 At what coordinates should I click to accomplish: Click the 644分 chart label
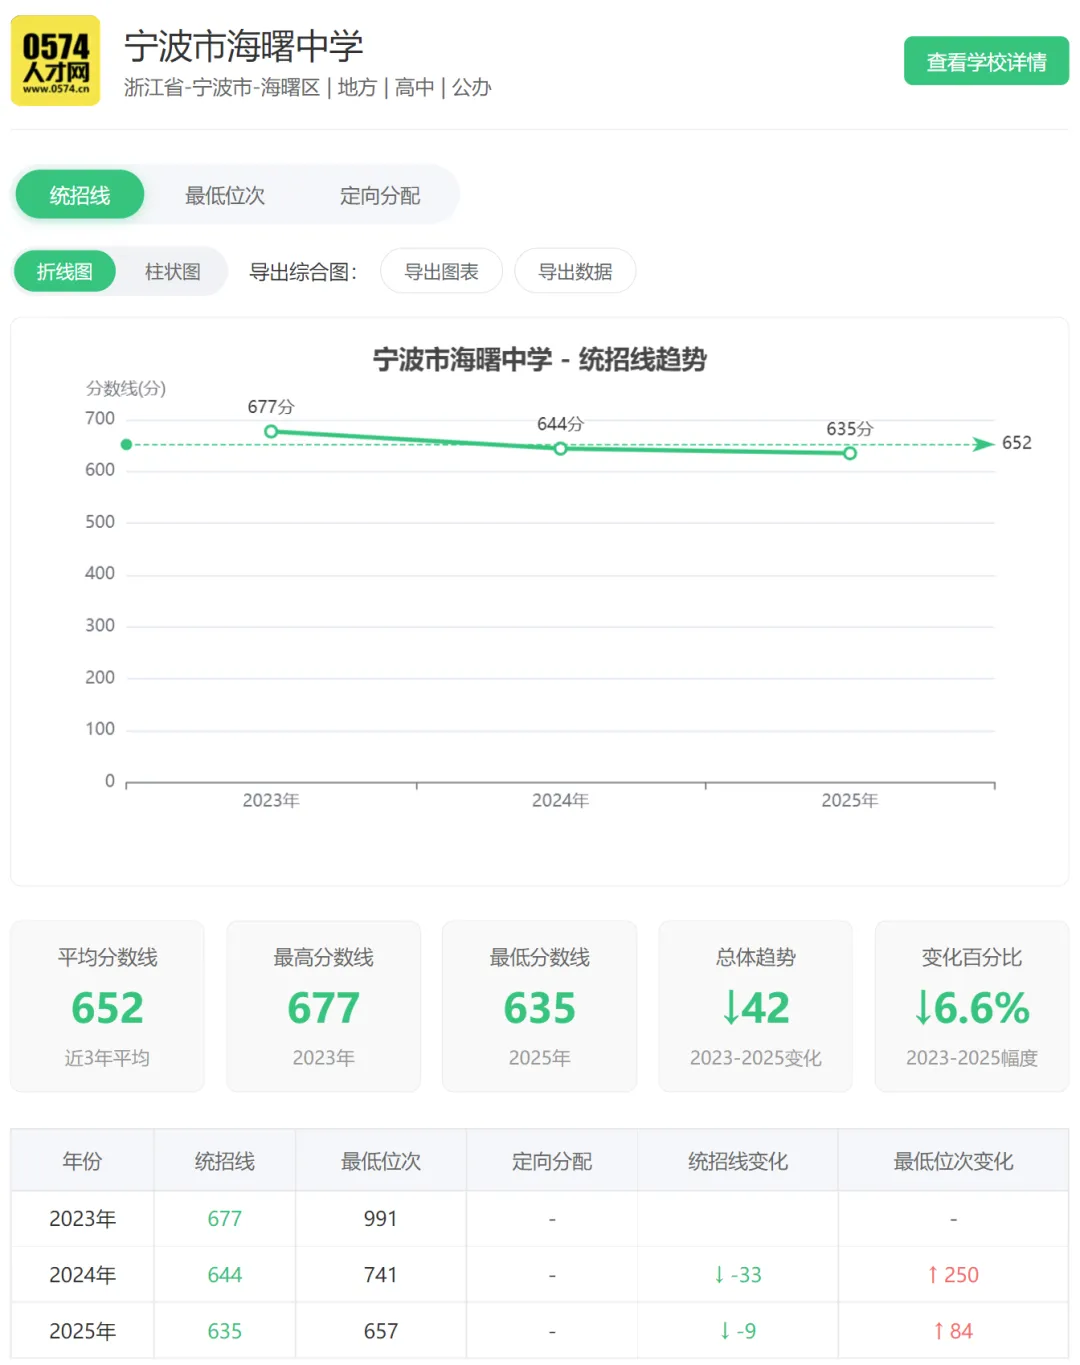tap(560, 424)
